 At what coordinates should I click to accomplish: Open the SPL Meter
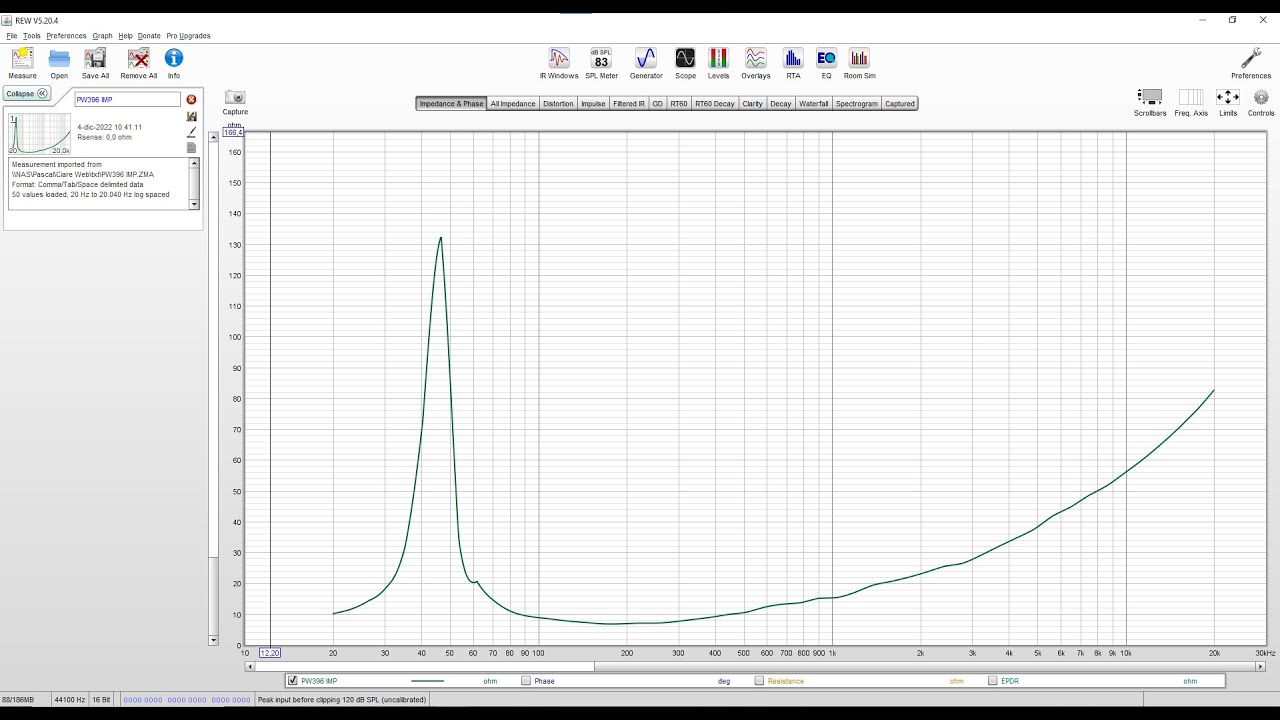601,58
